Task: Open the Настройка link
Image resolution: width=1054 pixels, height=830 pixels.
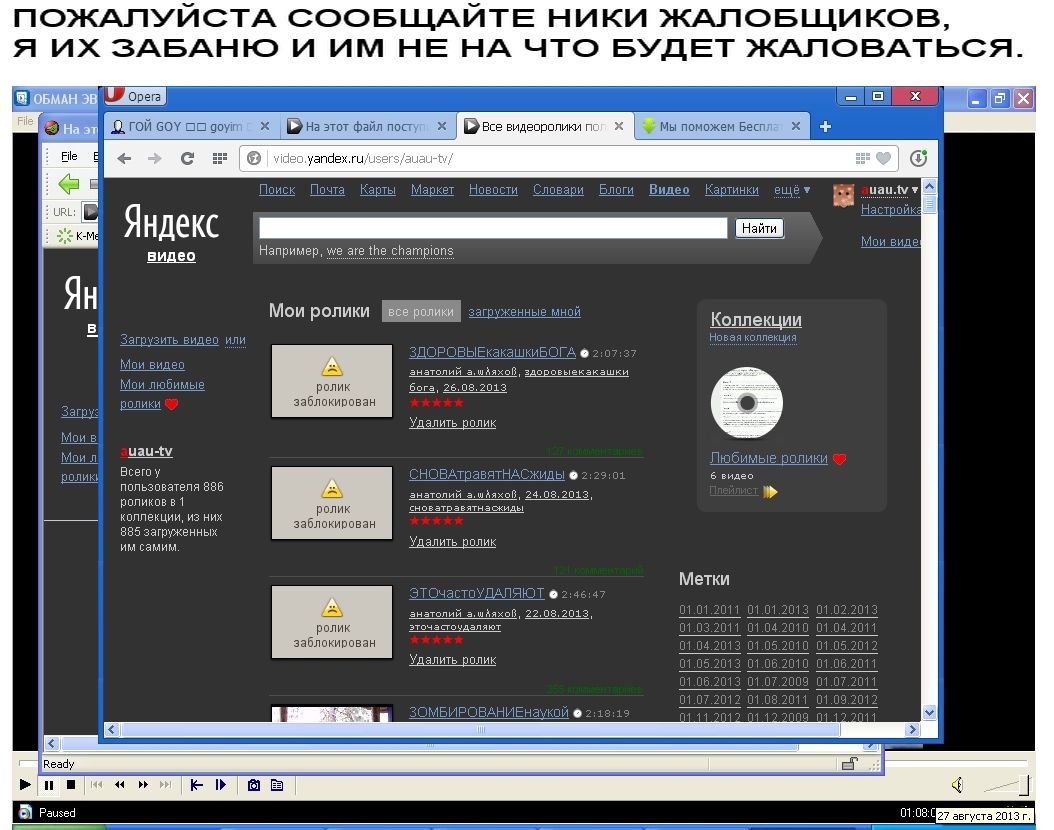Action: [891, 210]
